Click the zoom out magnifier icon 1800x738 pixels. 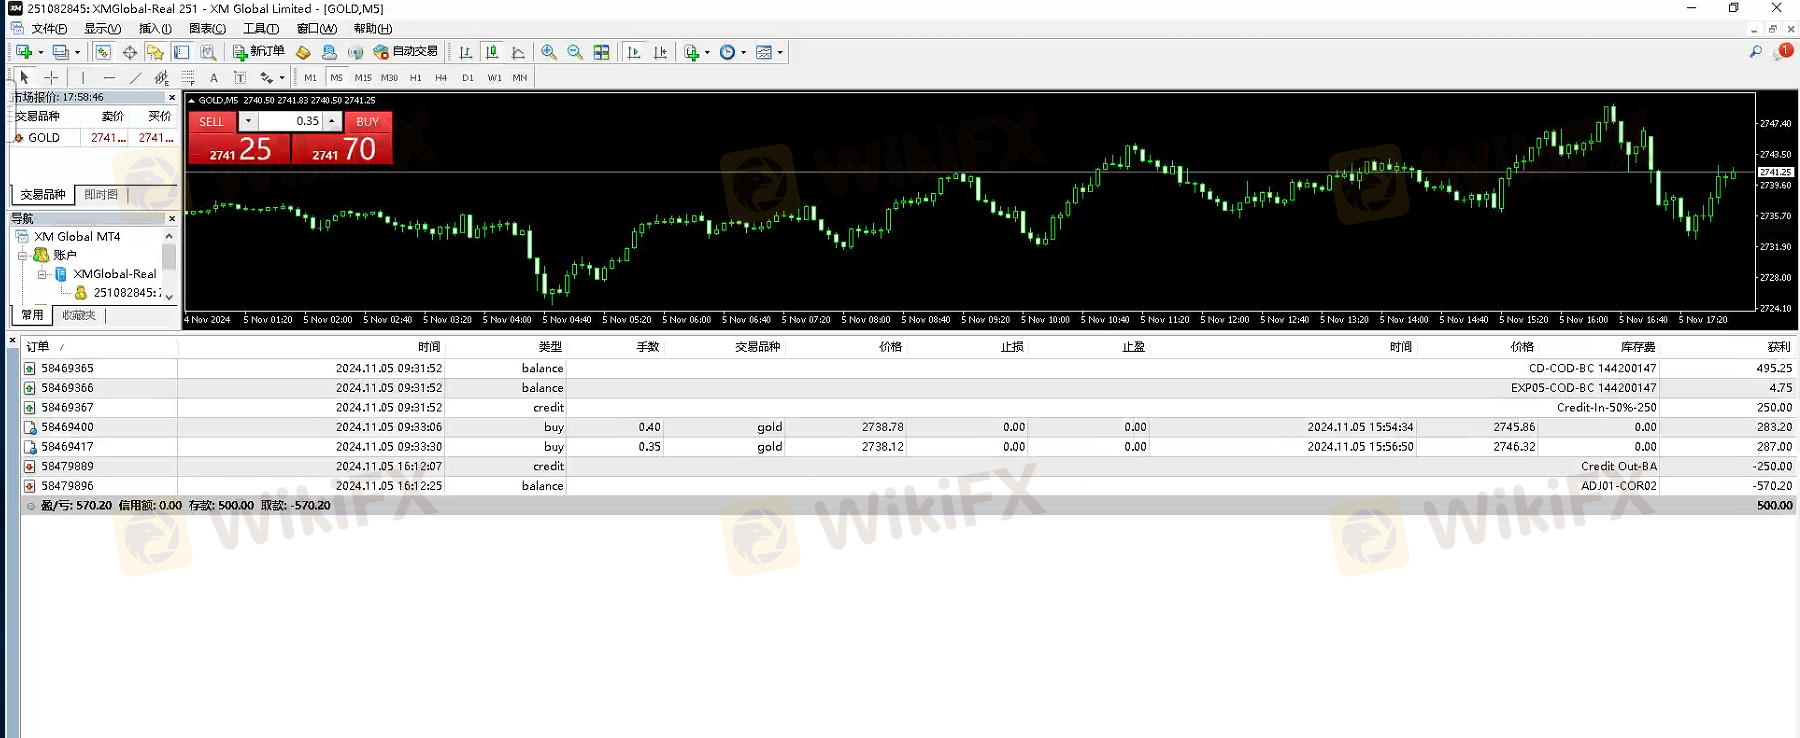575,52
